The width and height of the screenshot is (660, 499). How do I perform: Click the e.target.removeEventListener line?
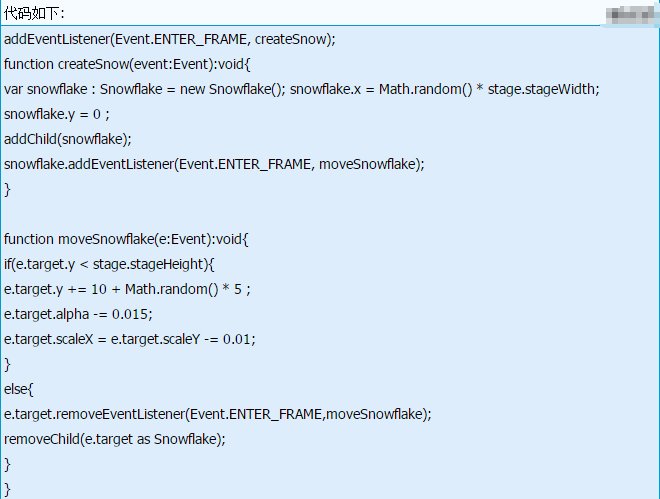pyautogui.click(x=217, y=414)
